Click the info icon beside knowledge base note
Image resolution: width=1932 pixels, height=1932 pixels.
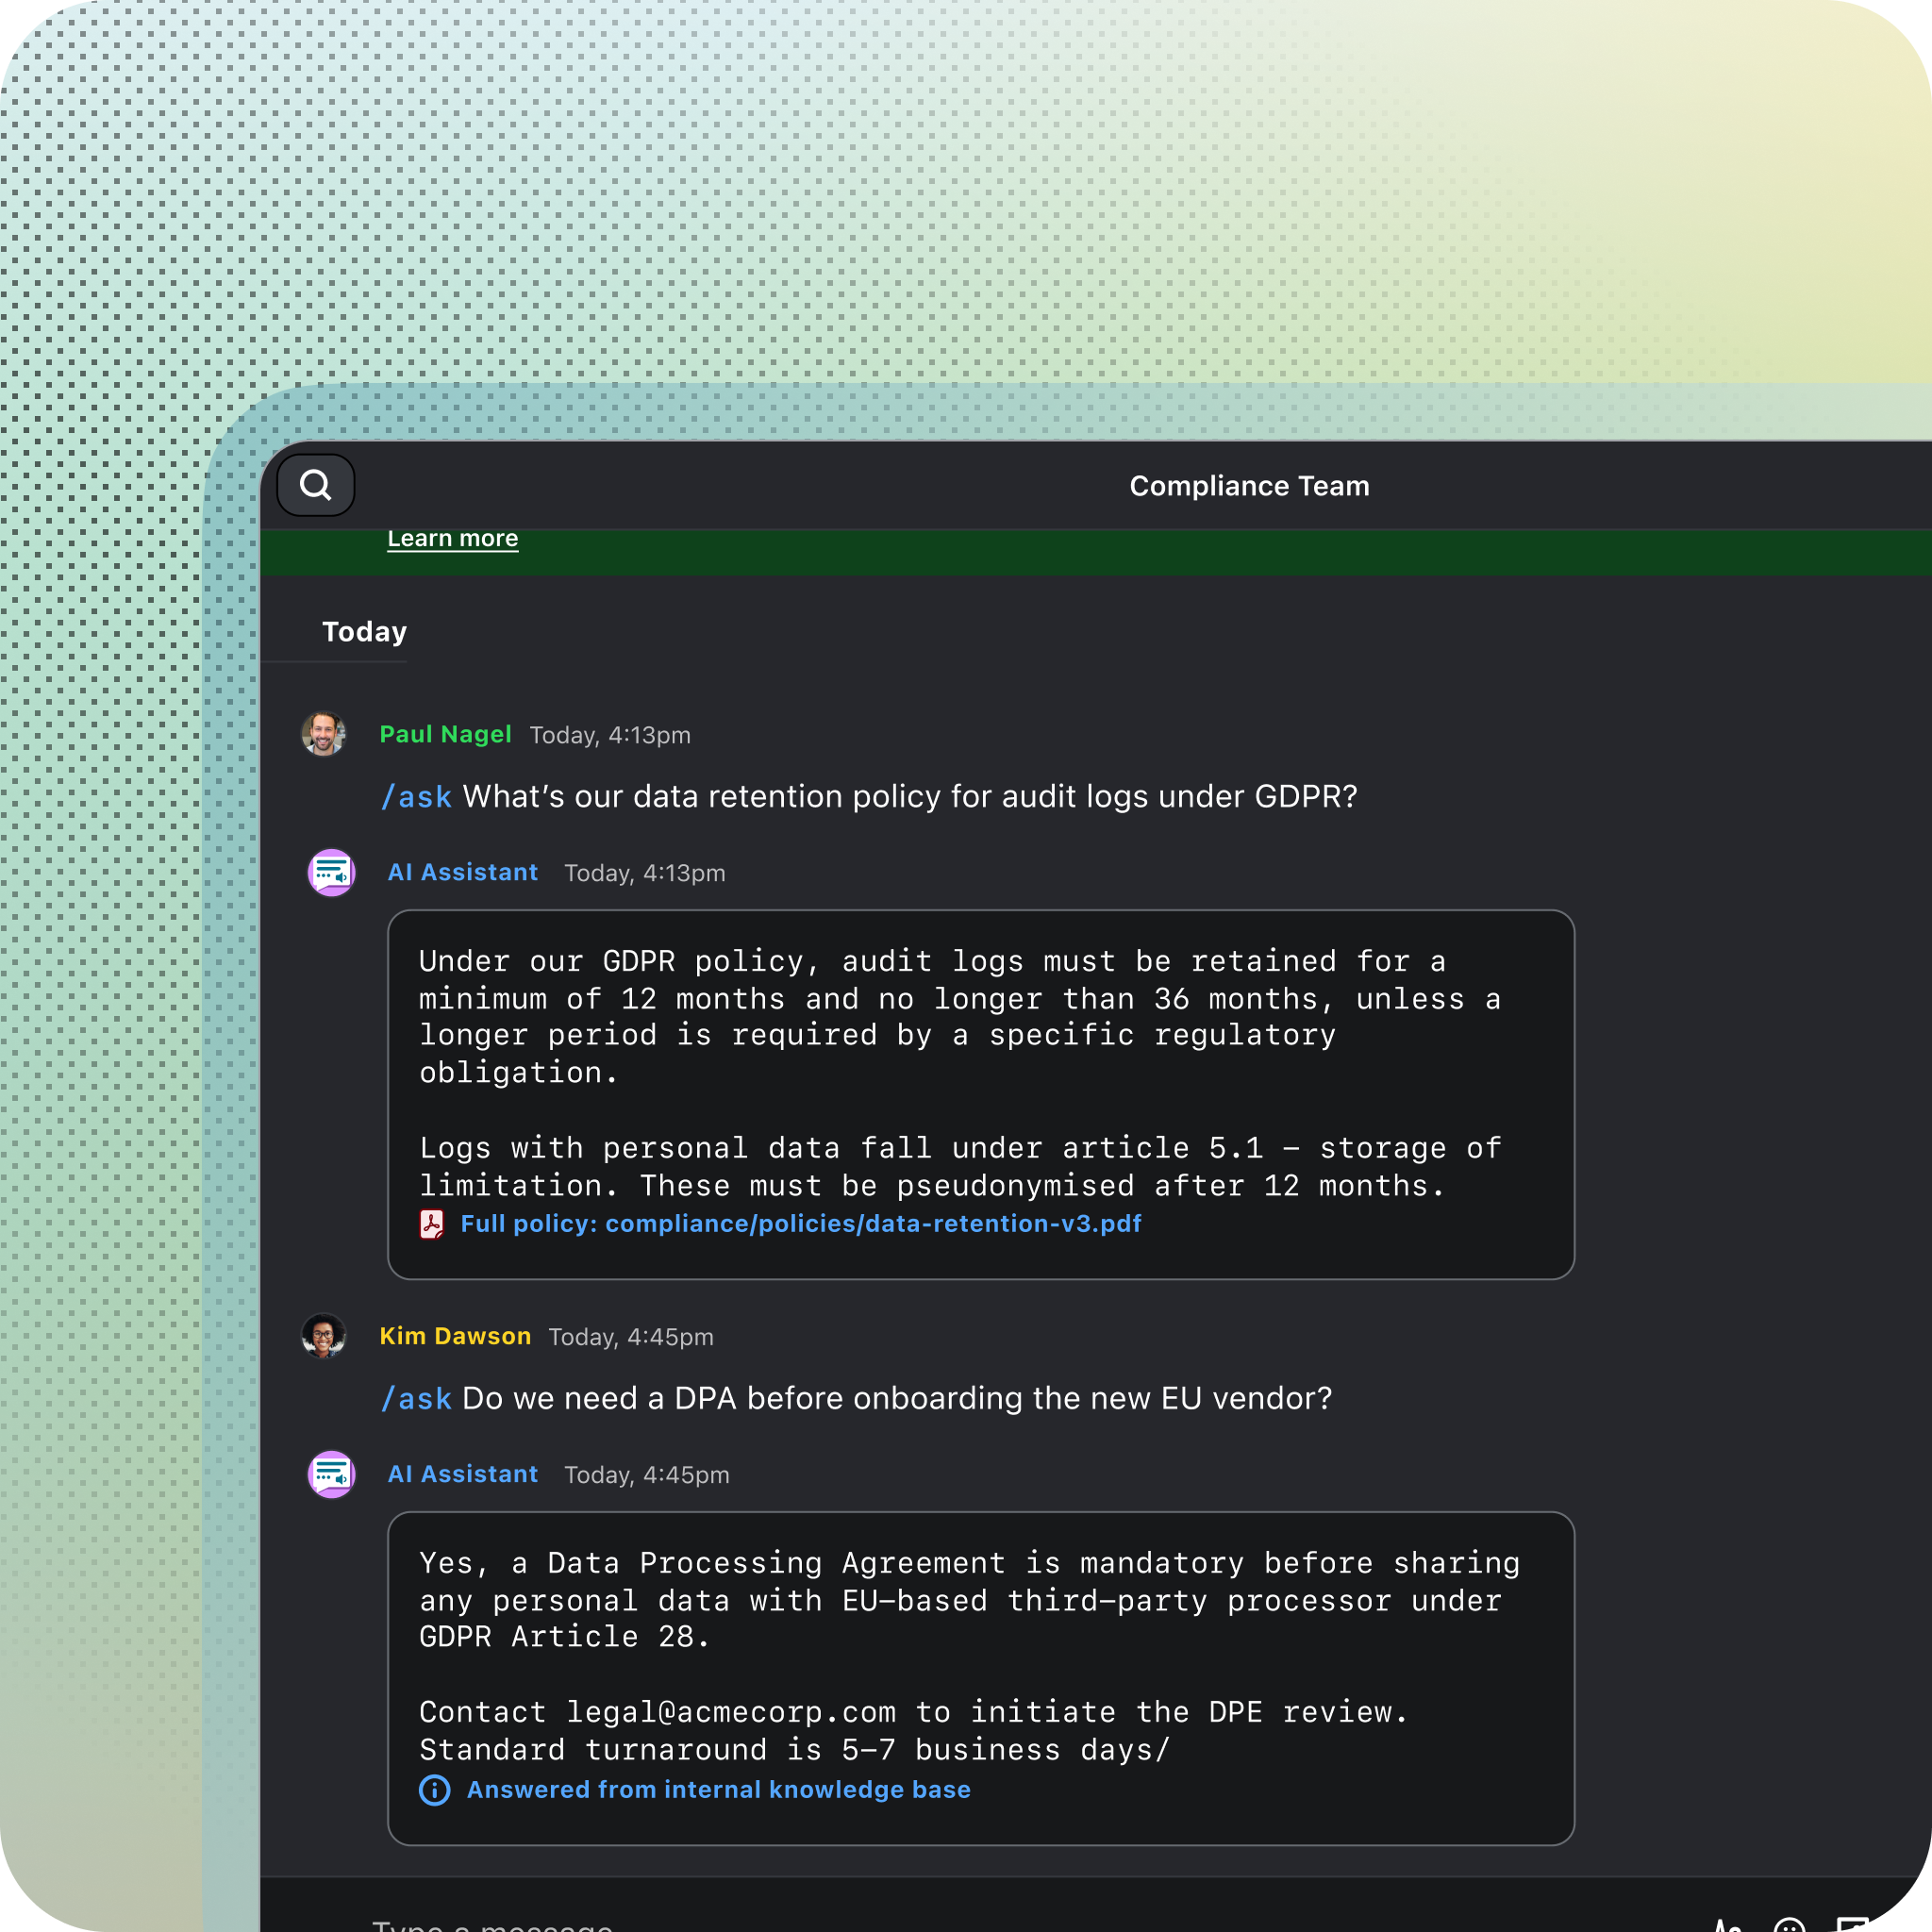pos(434,1790)
